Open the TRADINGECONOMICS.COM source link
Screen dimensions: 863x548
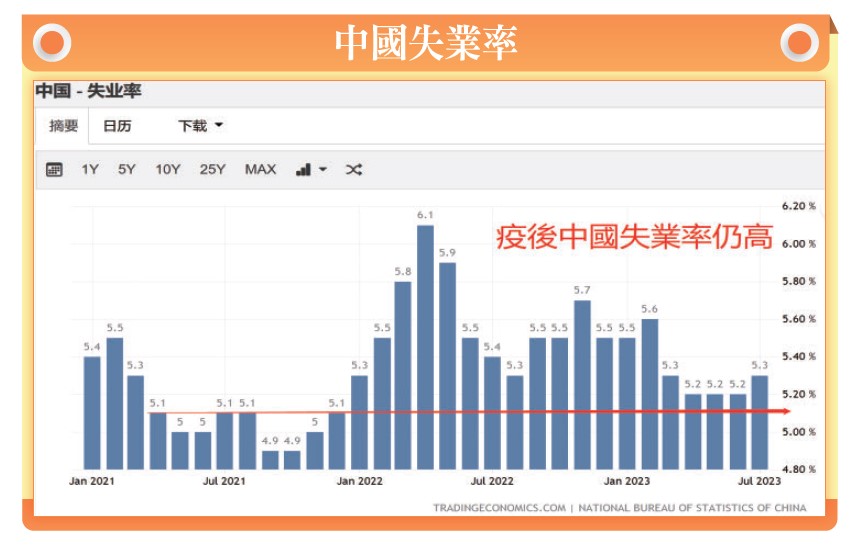[499, 507]
